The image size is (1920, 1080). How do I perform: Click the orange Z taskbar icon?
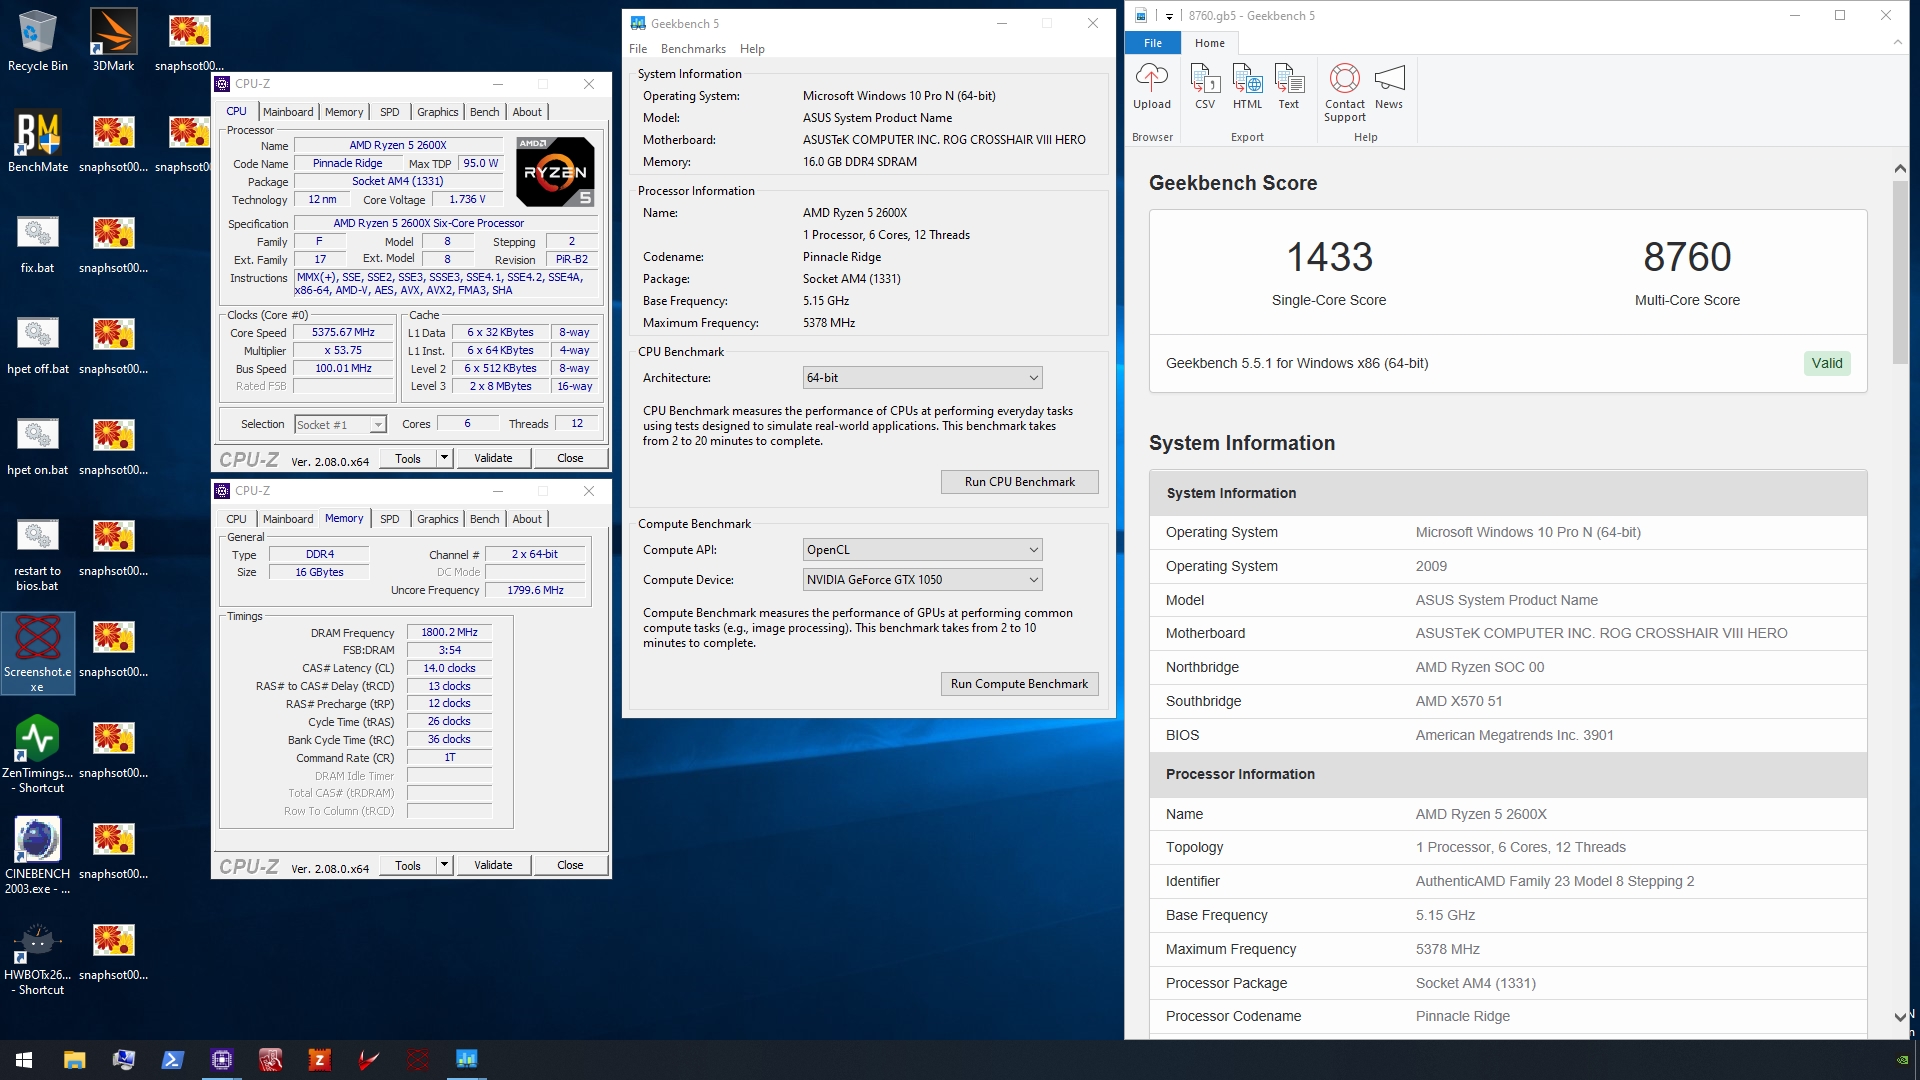(319, 1060)
